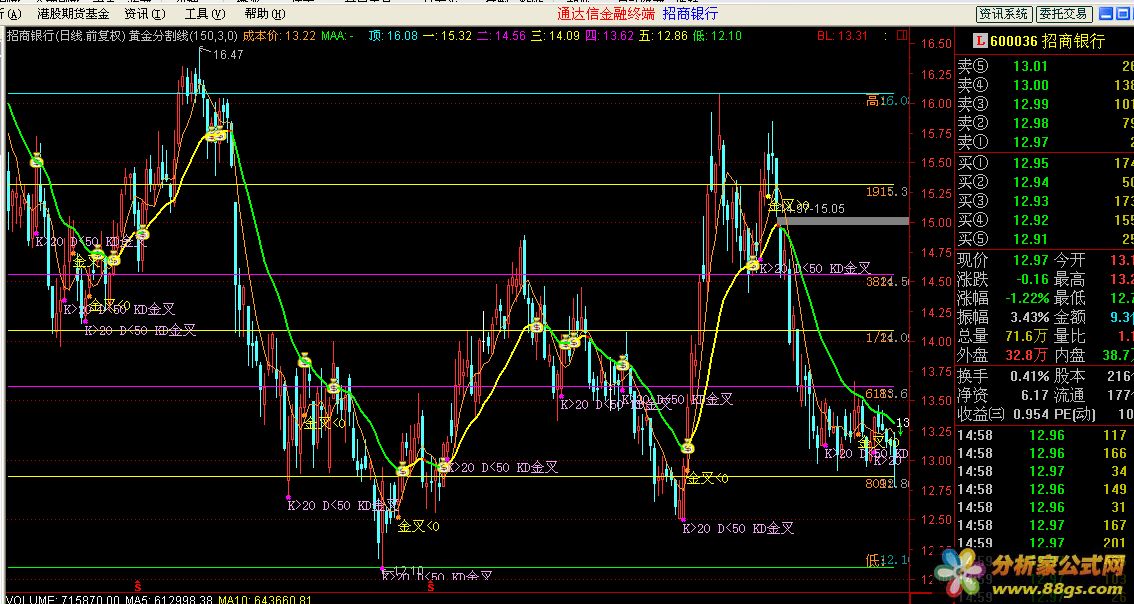The height and width of the screenshot is (604, 1134).
Task: Click the grey gap bar at the 15.00 level
Action: 845,220
